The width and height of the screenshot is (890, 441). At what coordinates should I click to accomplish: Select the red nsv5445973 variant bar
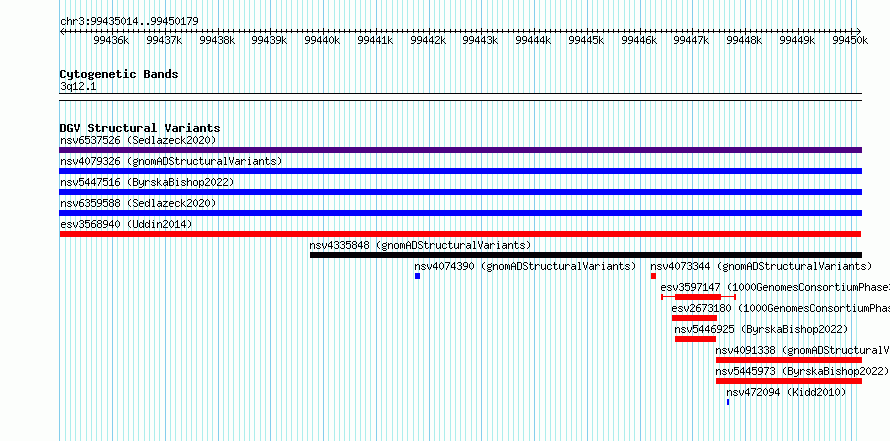point(789,381)
